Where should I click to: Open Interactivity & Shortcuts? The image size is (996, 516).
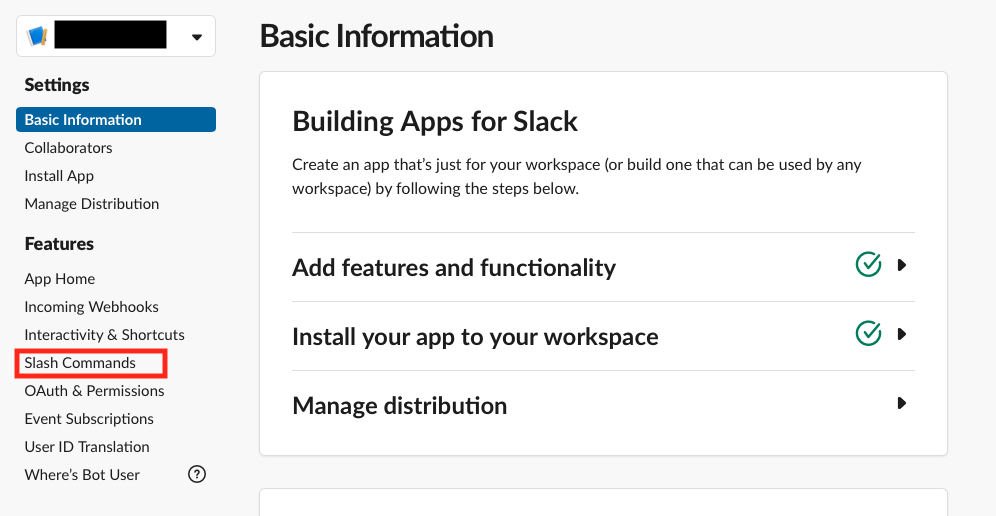[x=104, y=334]
